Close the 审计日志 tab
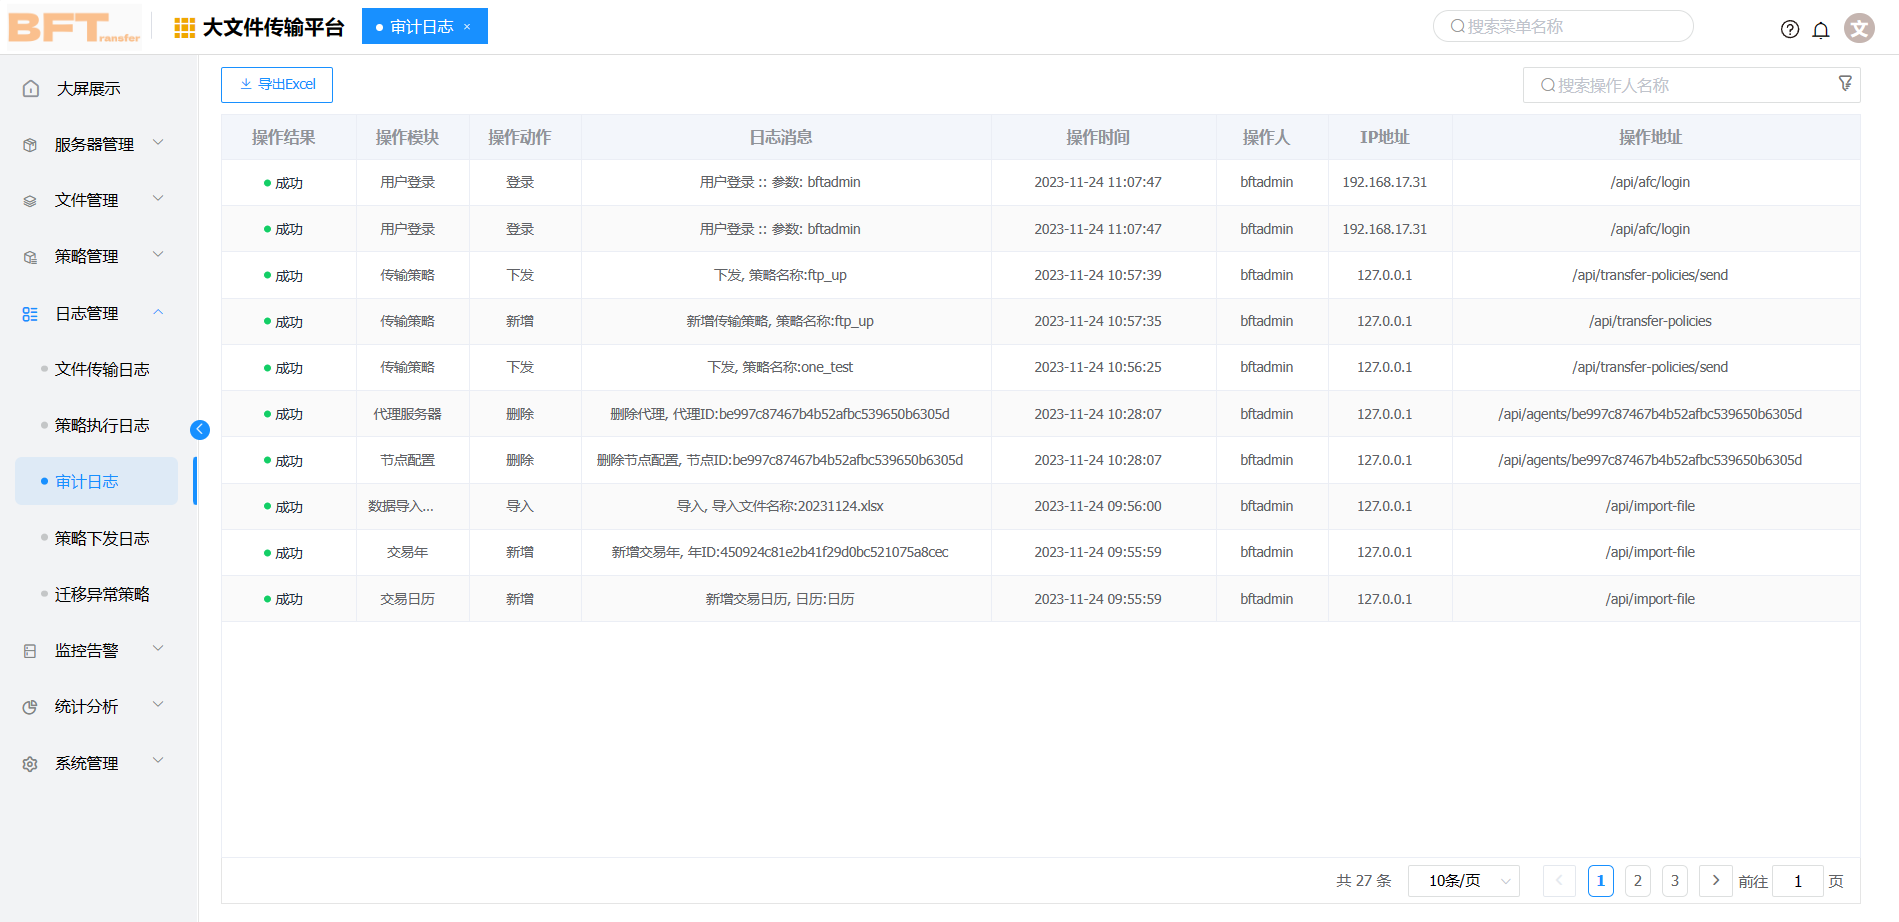Viewport: 1899px width, 922px height. pos(467,27)
